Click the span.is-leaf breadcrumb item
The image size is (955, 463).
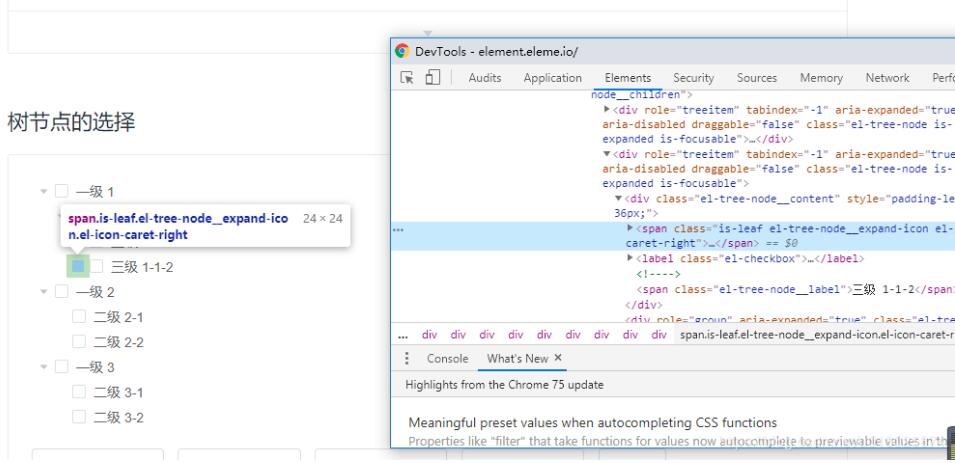pos(815,335)
